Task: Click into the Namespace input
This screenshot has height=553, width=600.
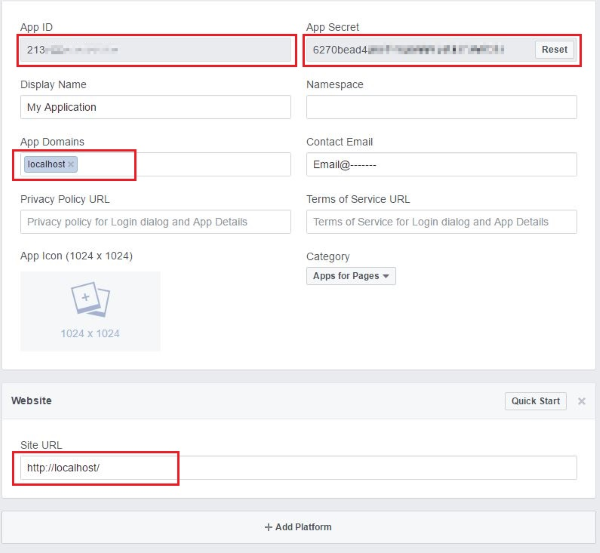Action: pyautogui.click(x=441, y=107)
